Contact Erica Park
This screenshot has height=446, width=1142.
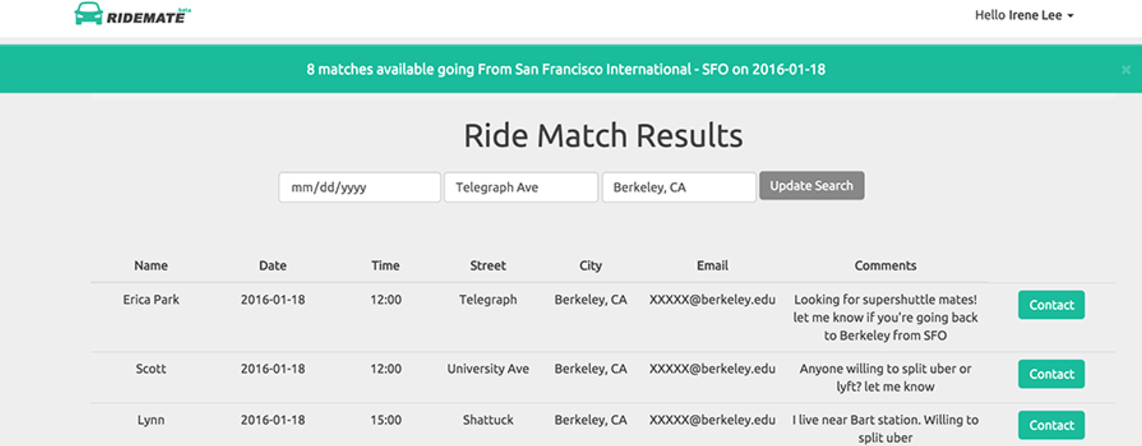click(x=1051, y=305)
